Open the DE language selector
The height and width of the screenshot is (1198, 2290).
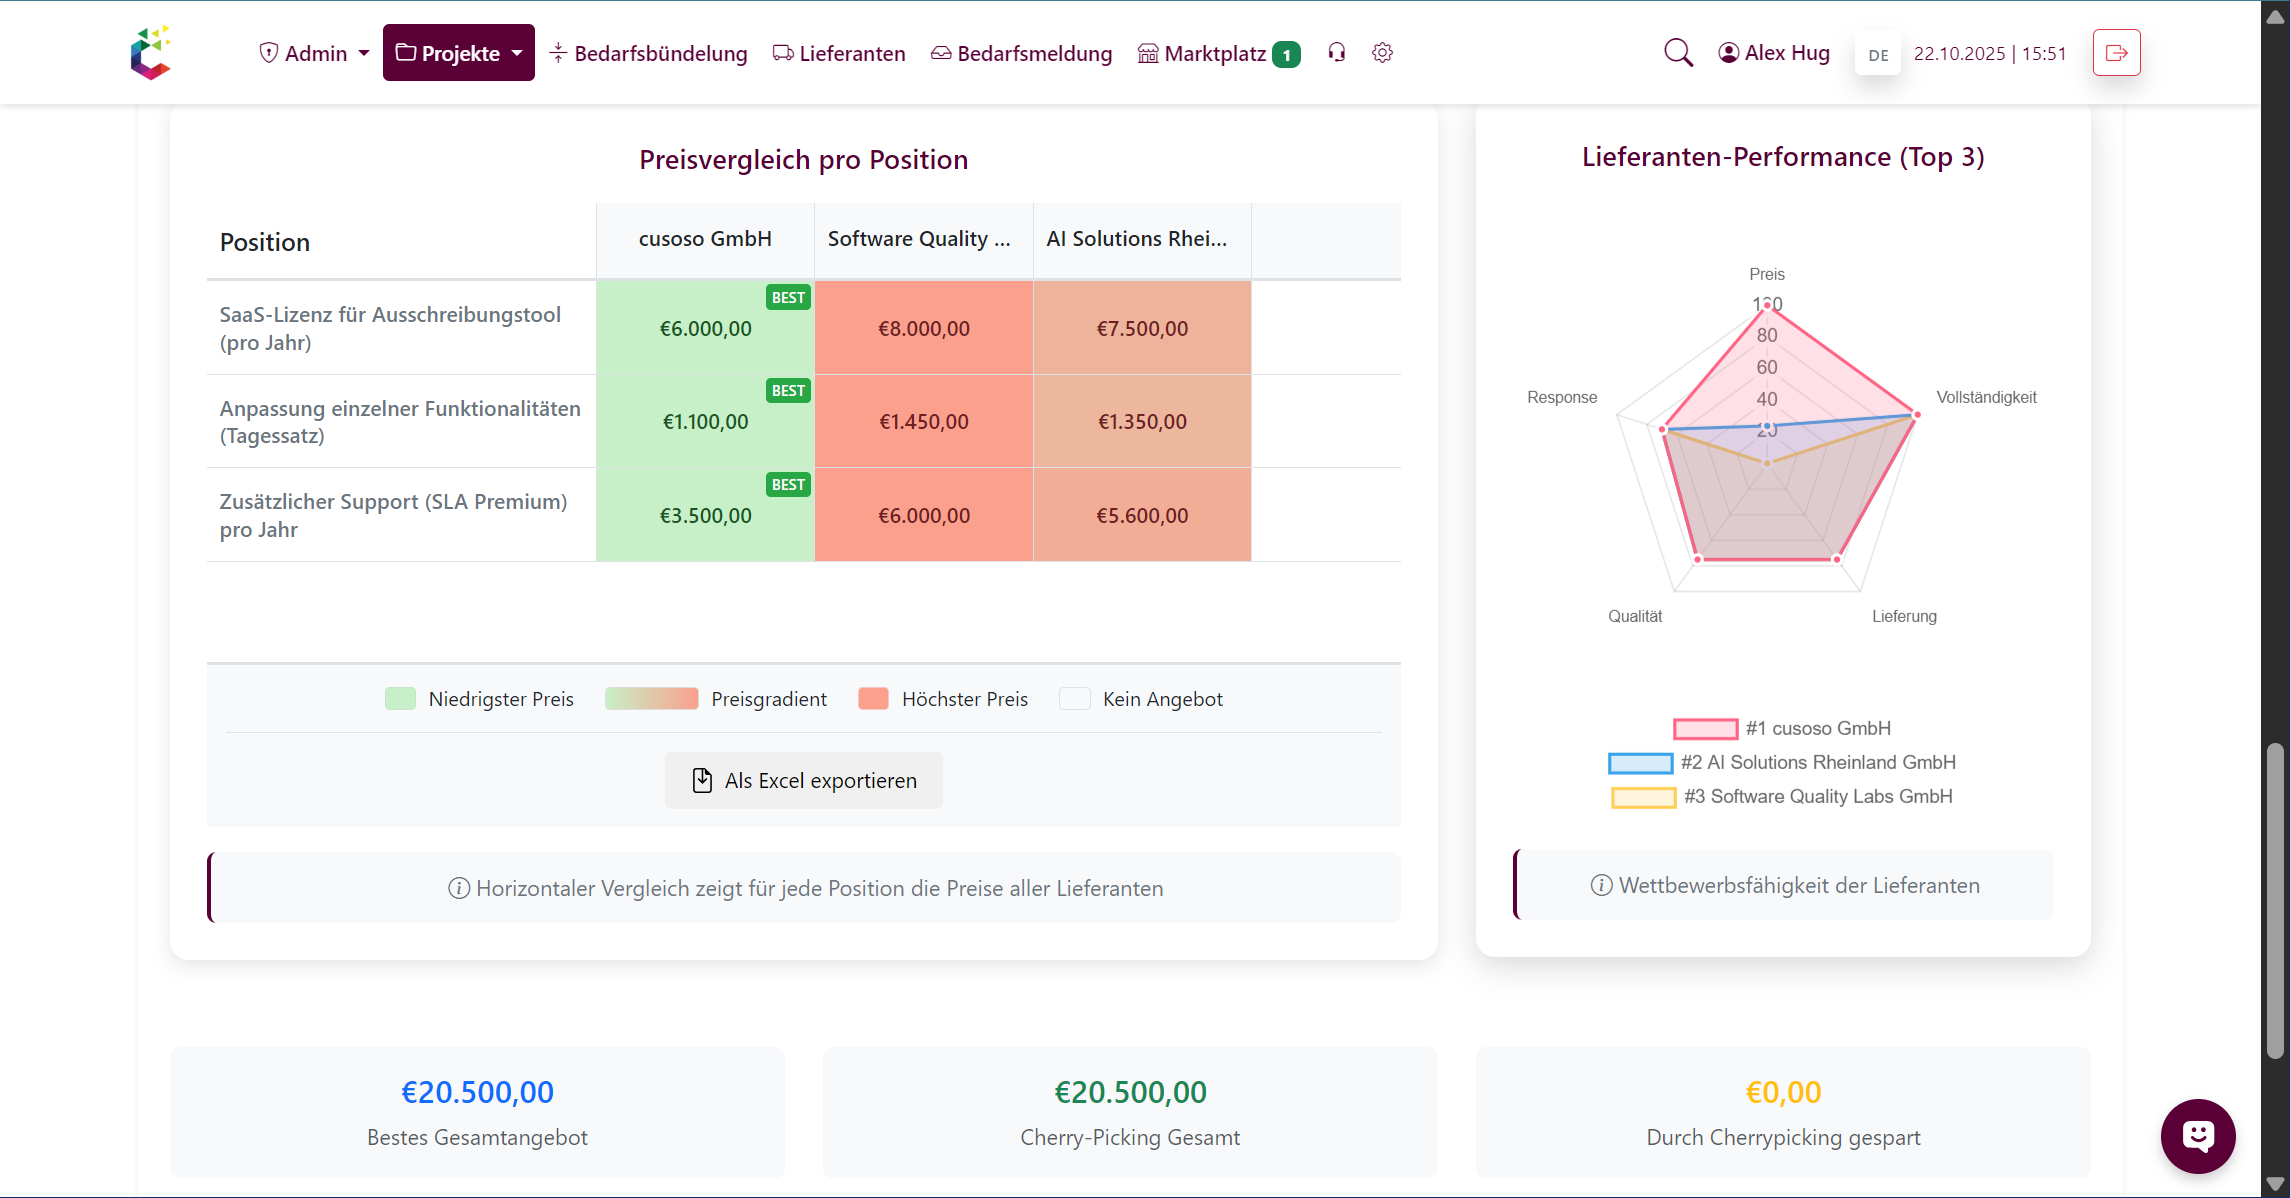point(1877,54)
